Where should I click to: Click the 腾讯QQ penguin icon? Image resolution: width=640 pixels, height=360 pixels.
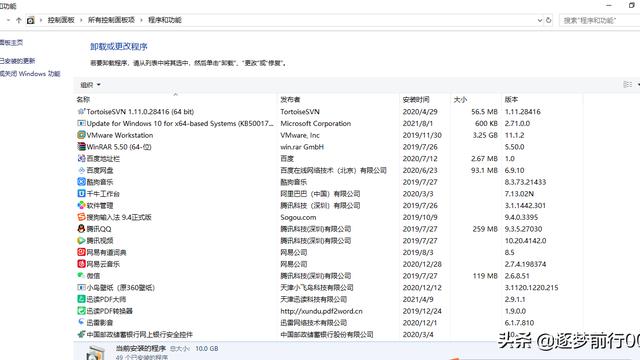(81, 229)
